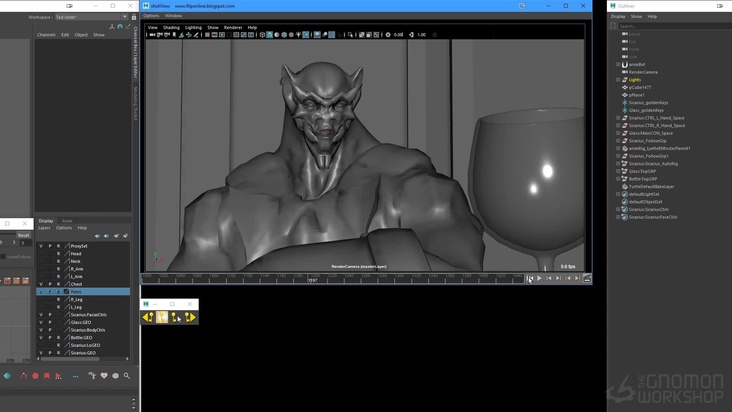The width and height of the screenshot is (732, 412).
Task: Toggle P for Sicarius:BodyCtrls layer
Action: (50, 330)
